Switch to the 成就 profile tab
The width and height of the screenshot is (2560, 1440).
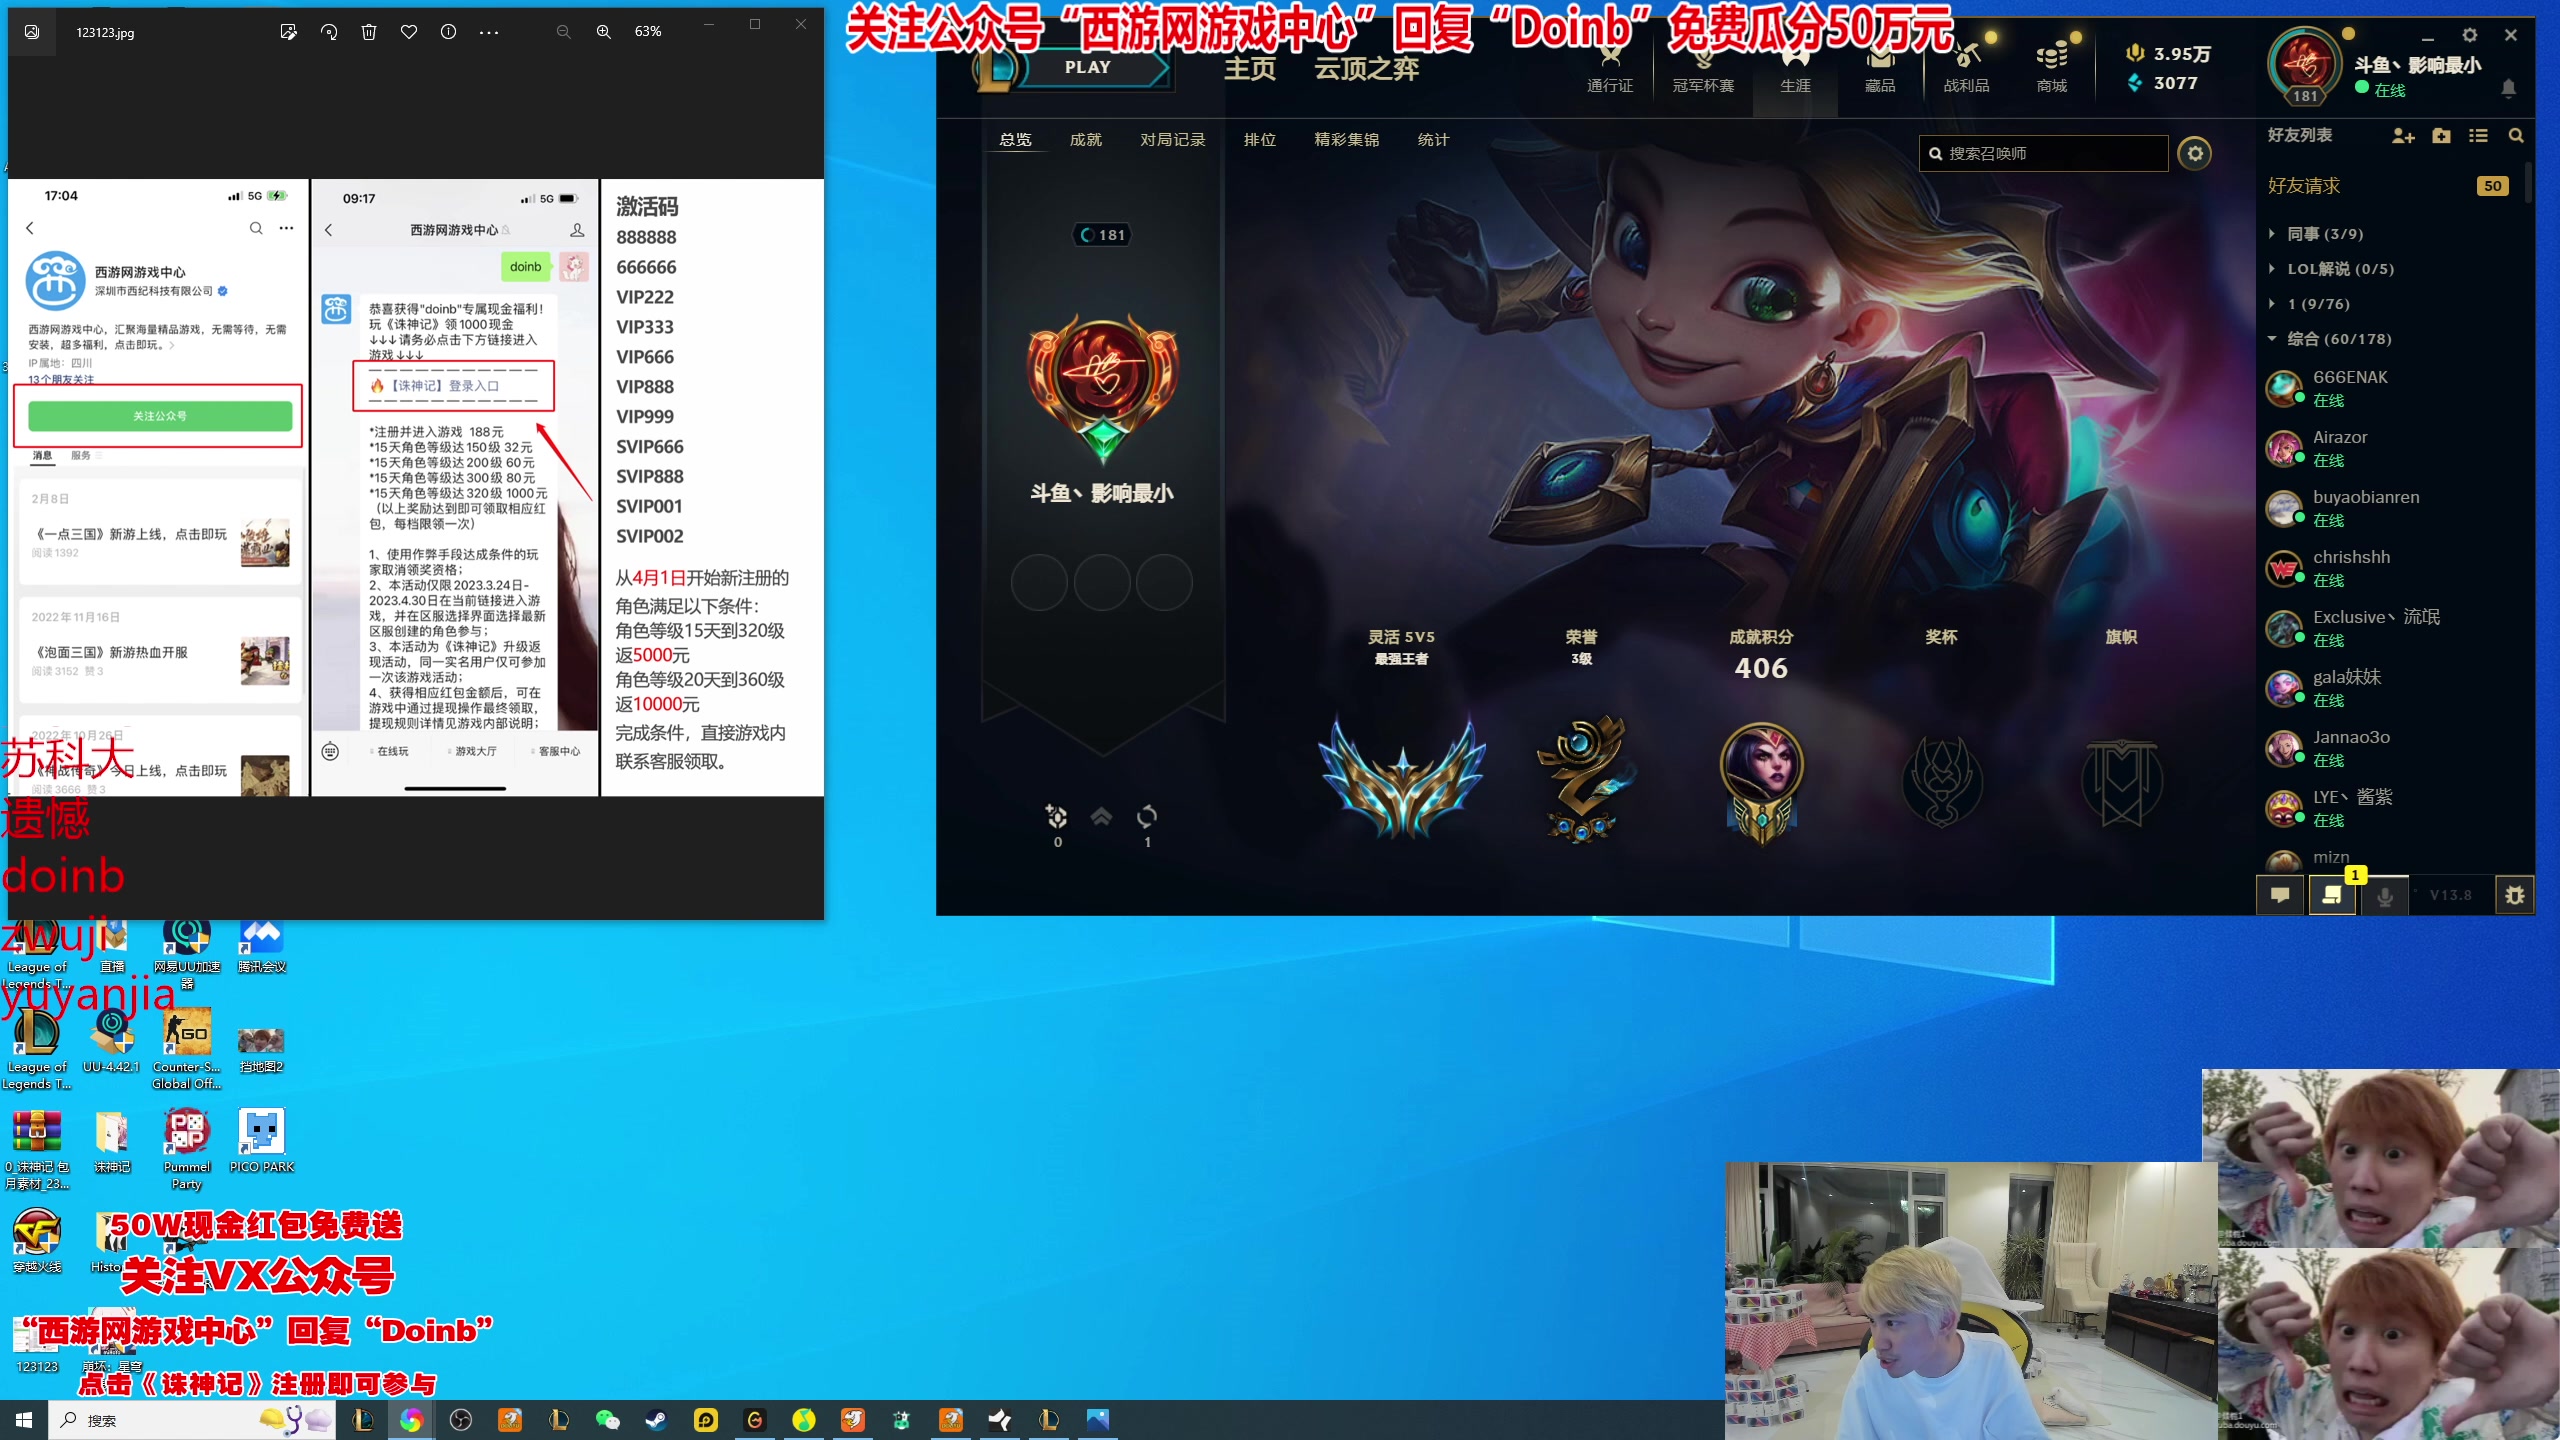click(1086, 140)
